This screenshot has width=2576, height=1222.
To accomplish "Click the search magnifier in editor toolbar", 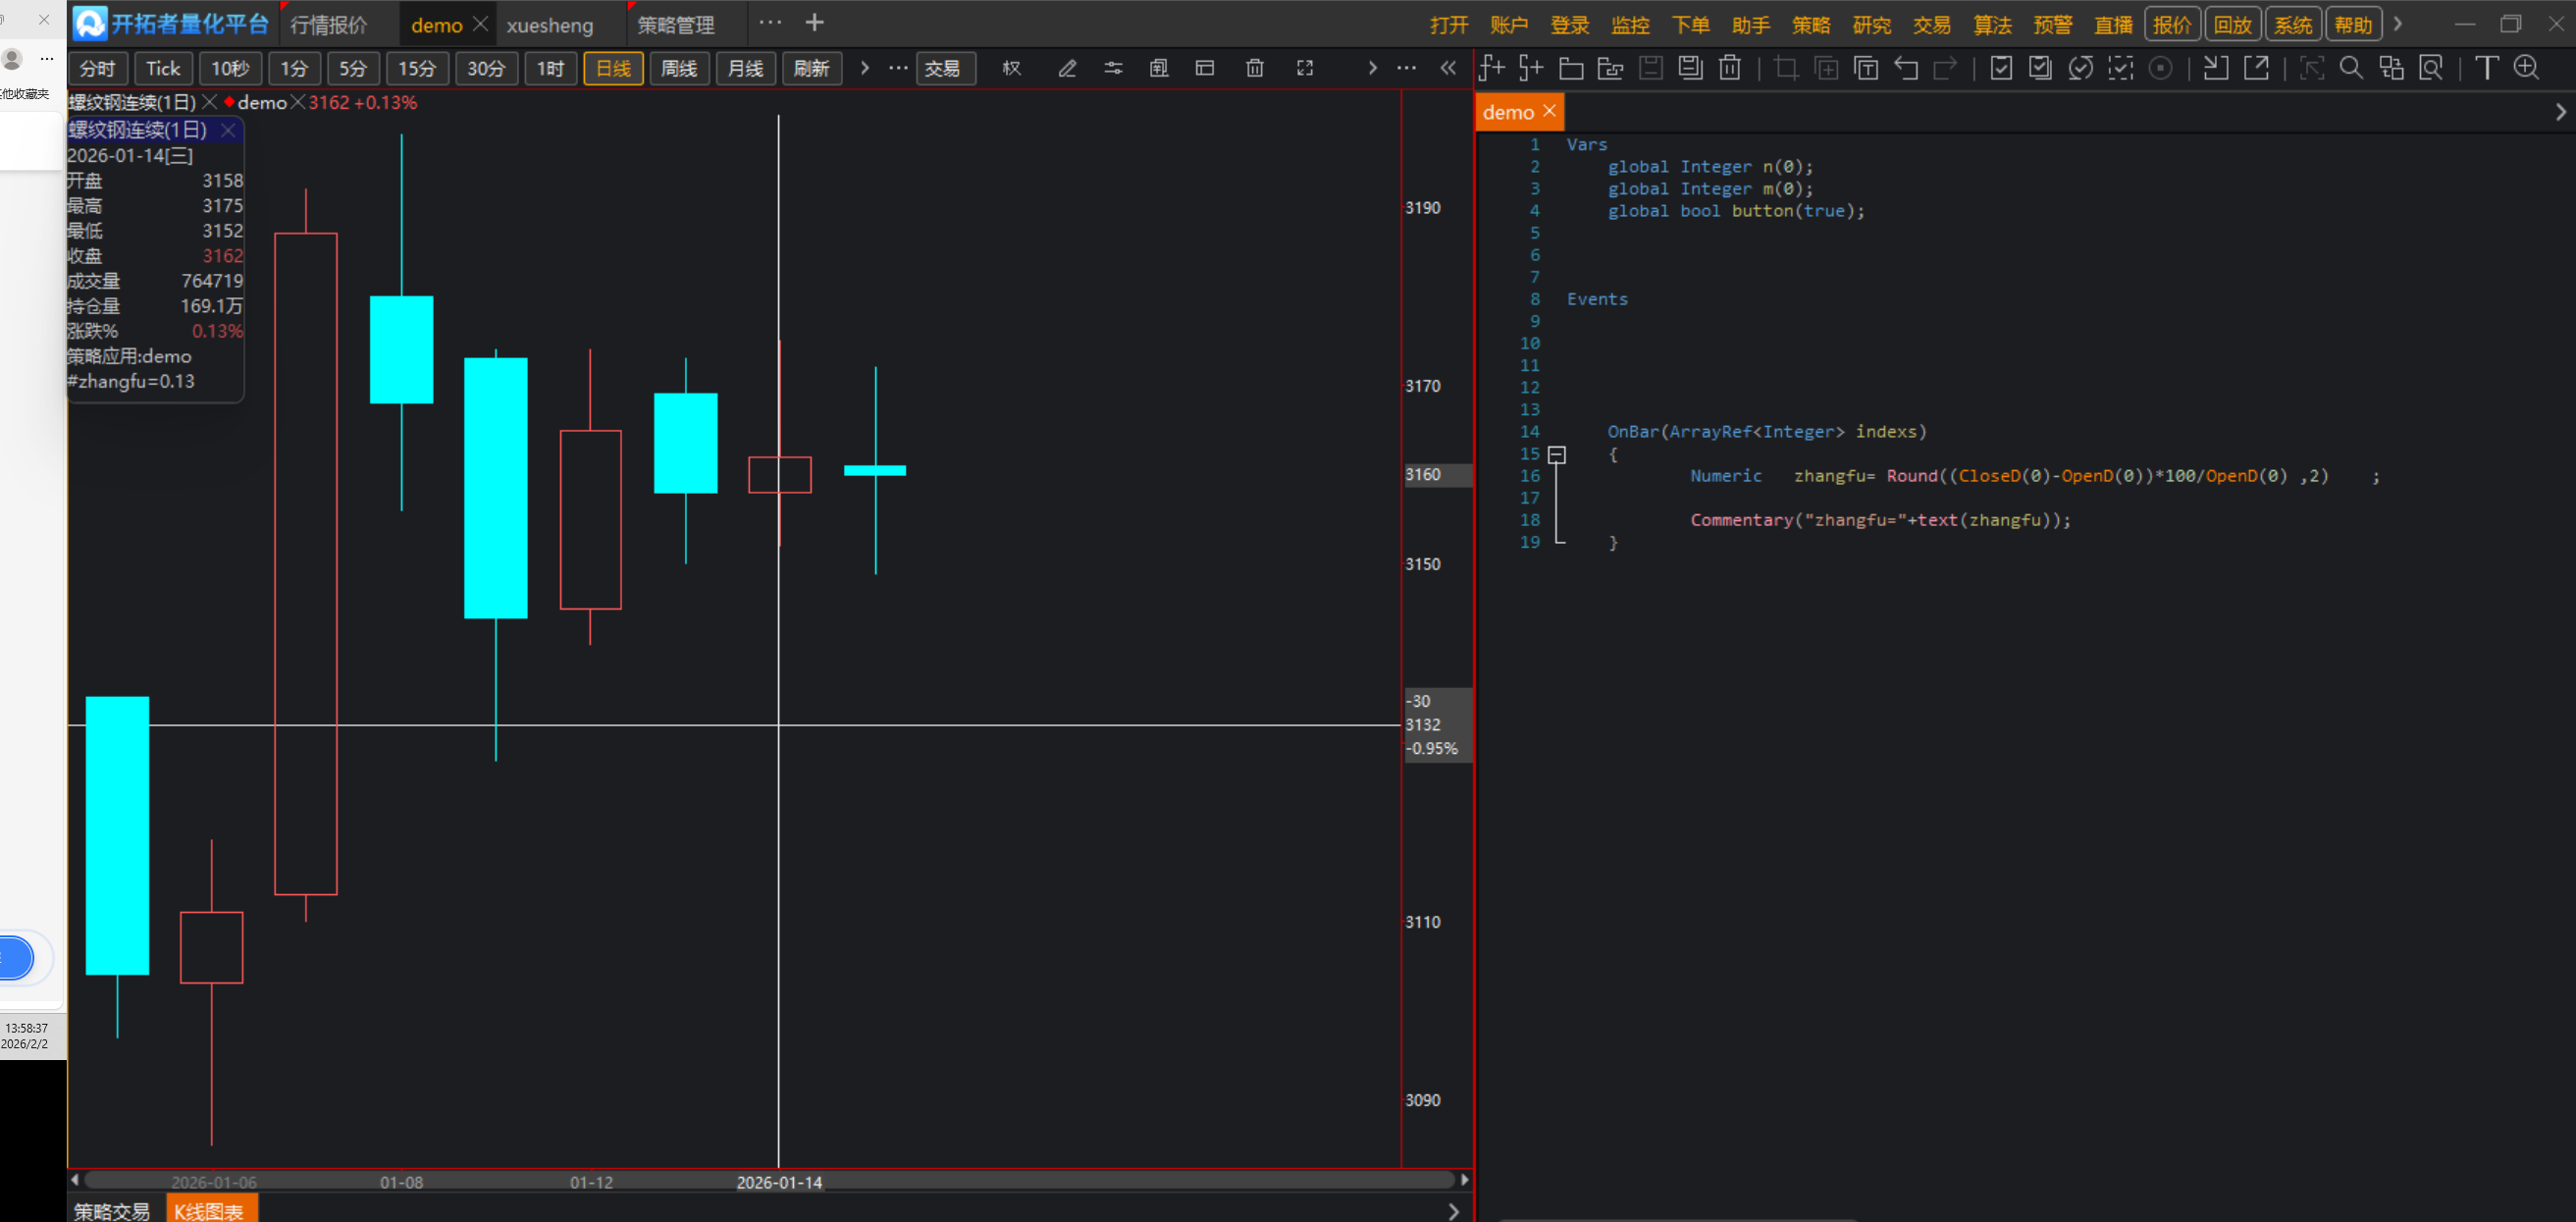I will (2351, 68).
